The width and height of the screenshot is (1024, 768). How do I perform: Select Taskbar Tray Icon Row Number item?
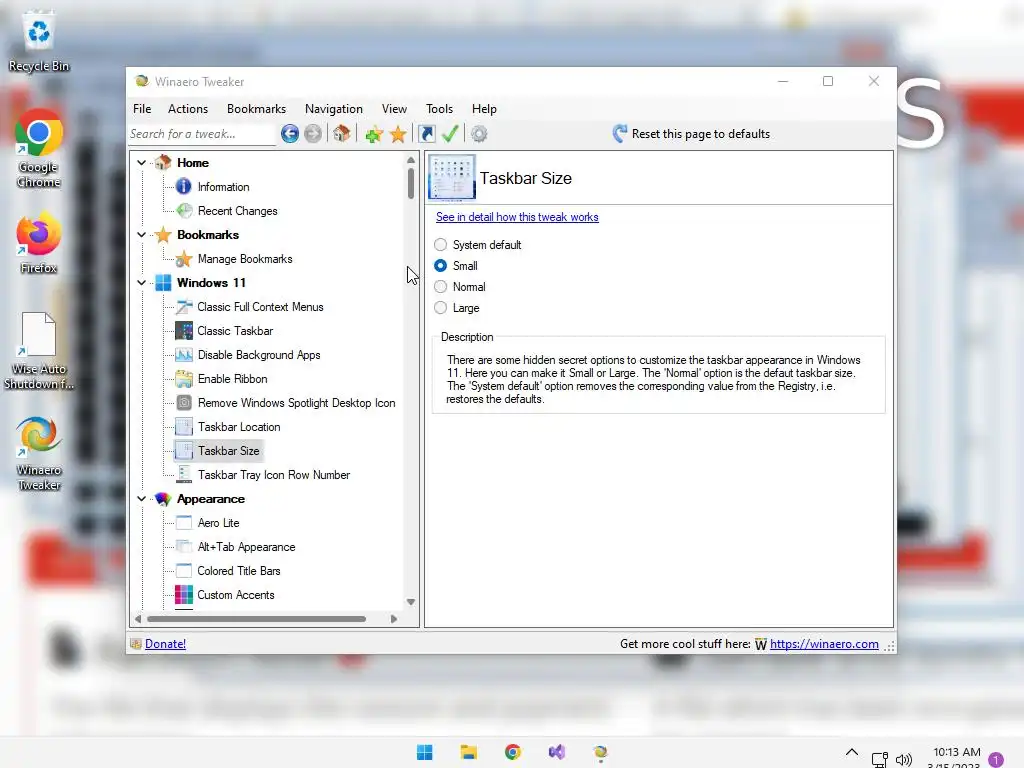click(274, 475)
